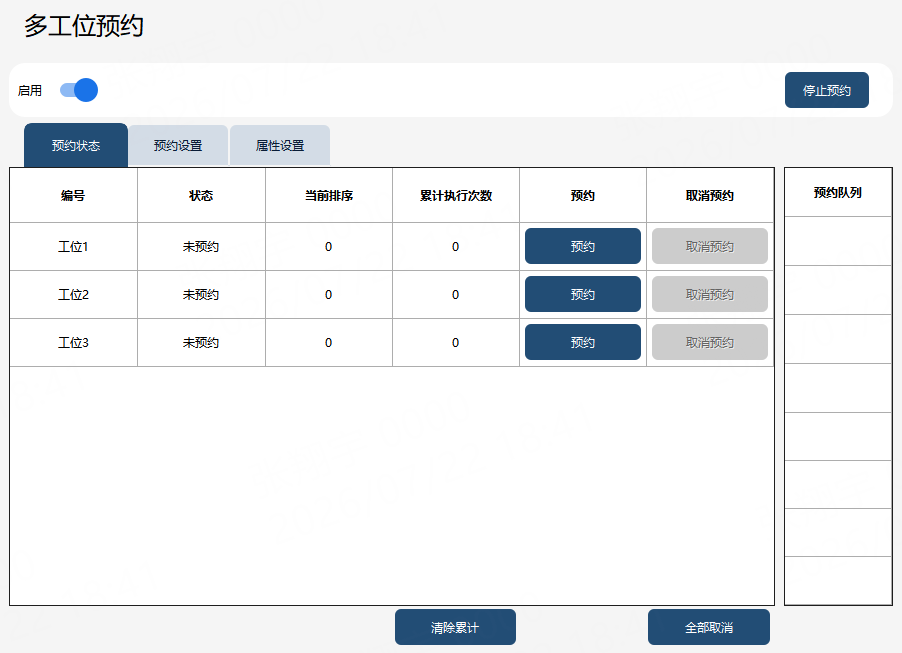Open the 属性设置 tab
Viewport: 902px width, 653px height.
click(280, 146)
